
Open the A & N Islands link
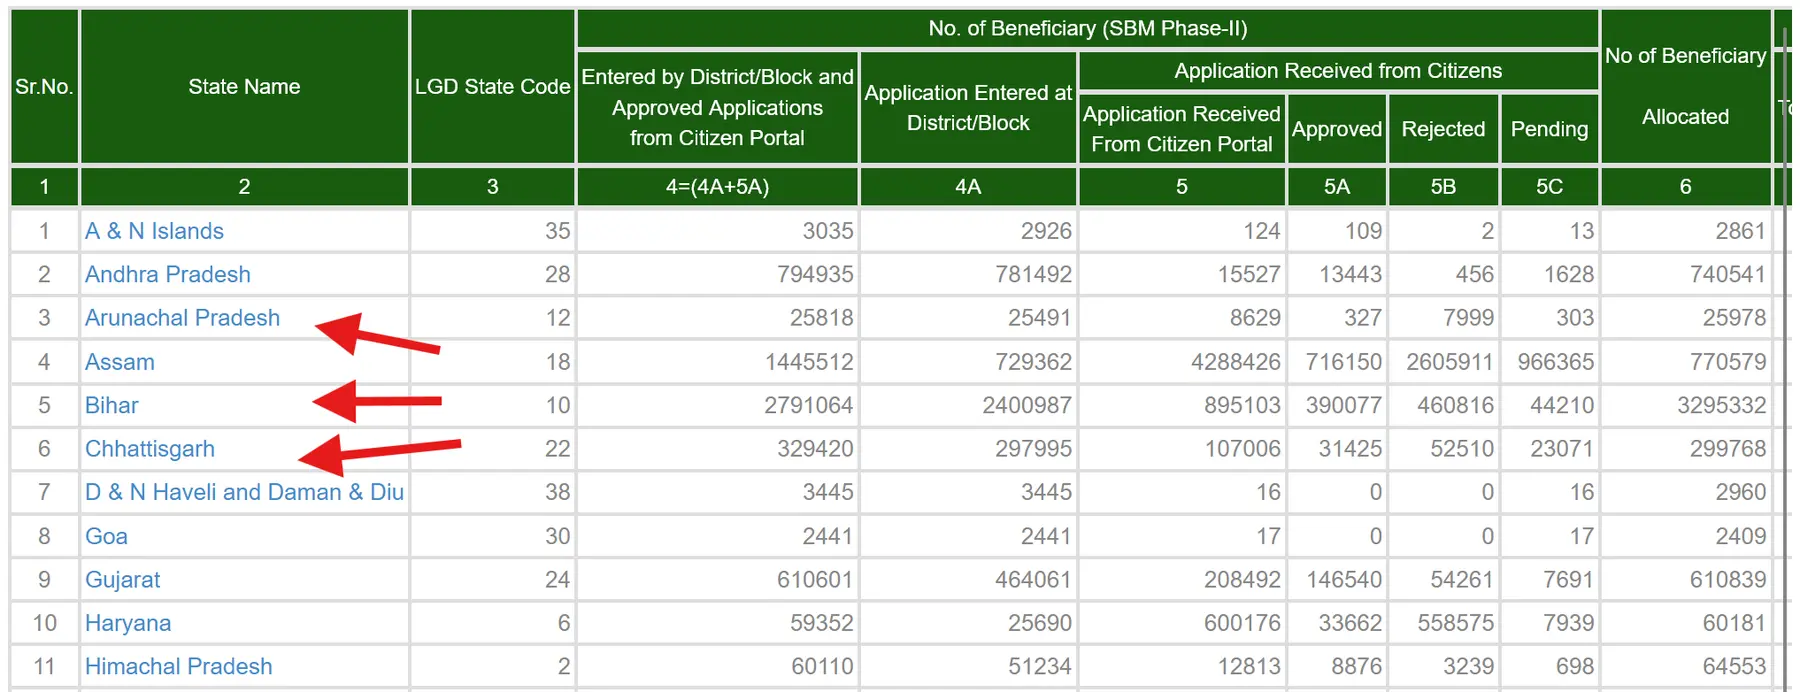[x=154, y=231]
